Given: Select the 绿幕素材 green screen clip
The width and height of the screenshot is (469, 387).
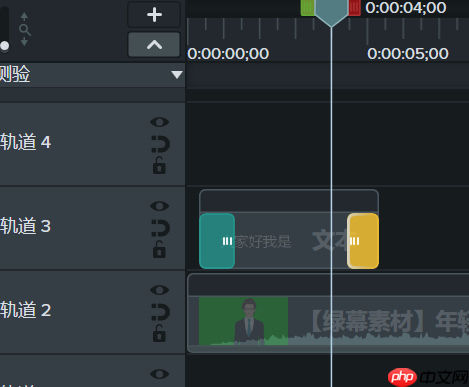Looking at the screenshot, I should [x=328, y=313].
